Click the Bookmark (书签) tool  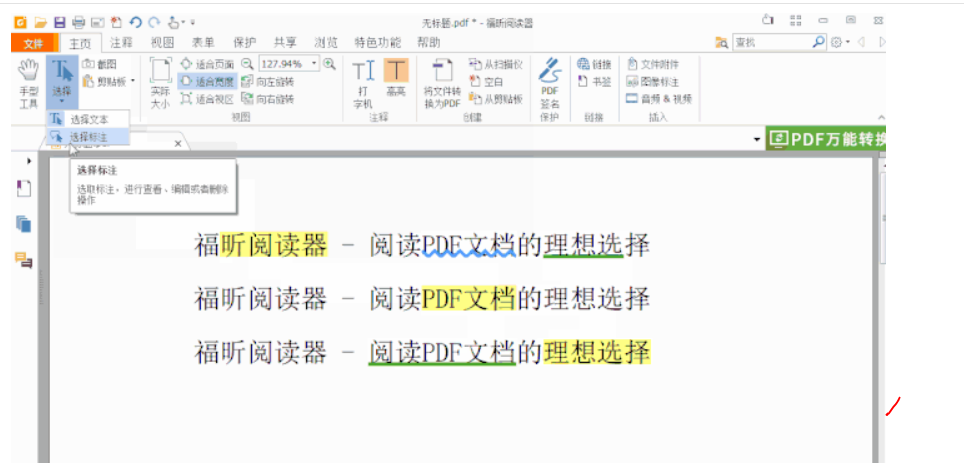595,81
